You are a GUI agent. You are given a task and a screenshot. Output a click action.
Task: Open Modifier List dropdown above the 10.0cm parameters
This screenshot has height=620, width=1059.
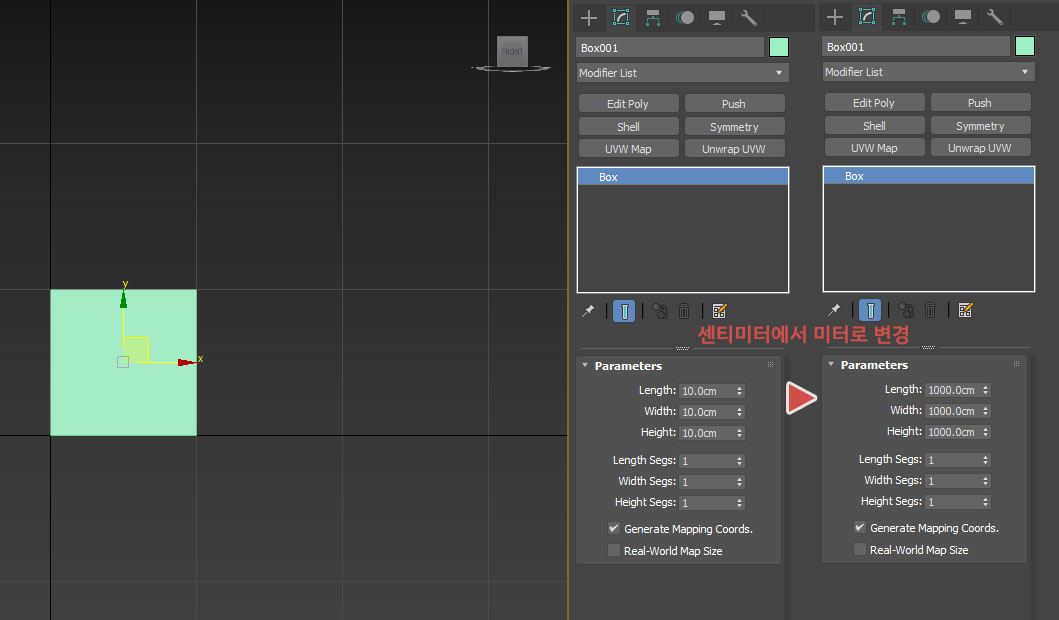(x=683, y=73)
